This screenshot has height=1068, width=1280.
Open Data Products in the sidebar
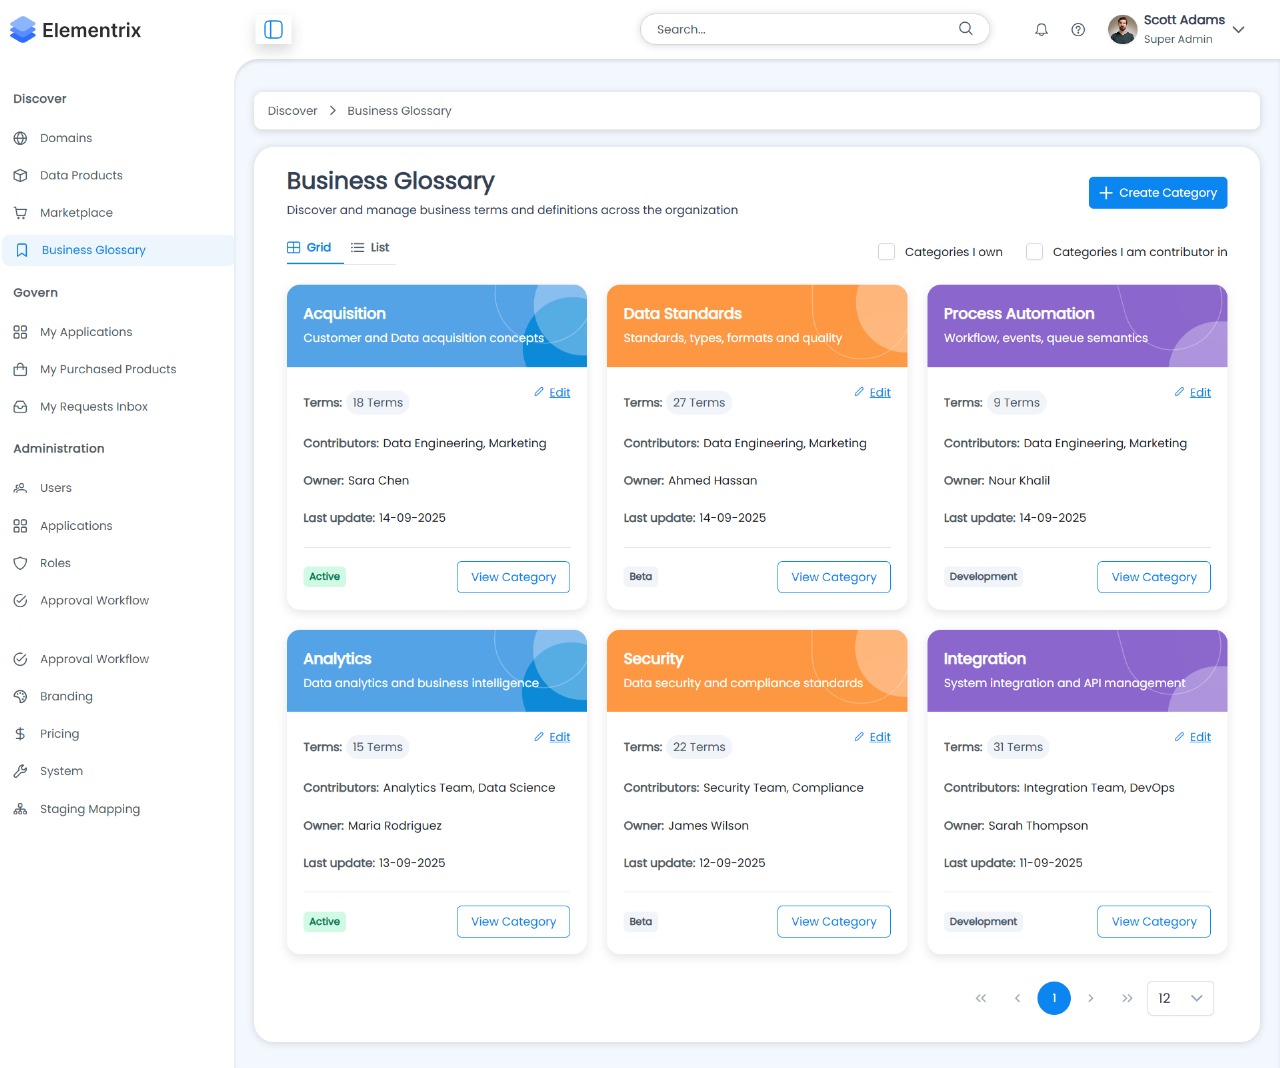coord(81,175)
